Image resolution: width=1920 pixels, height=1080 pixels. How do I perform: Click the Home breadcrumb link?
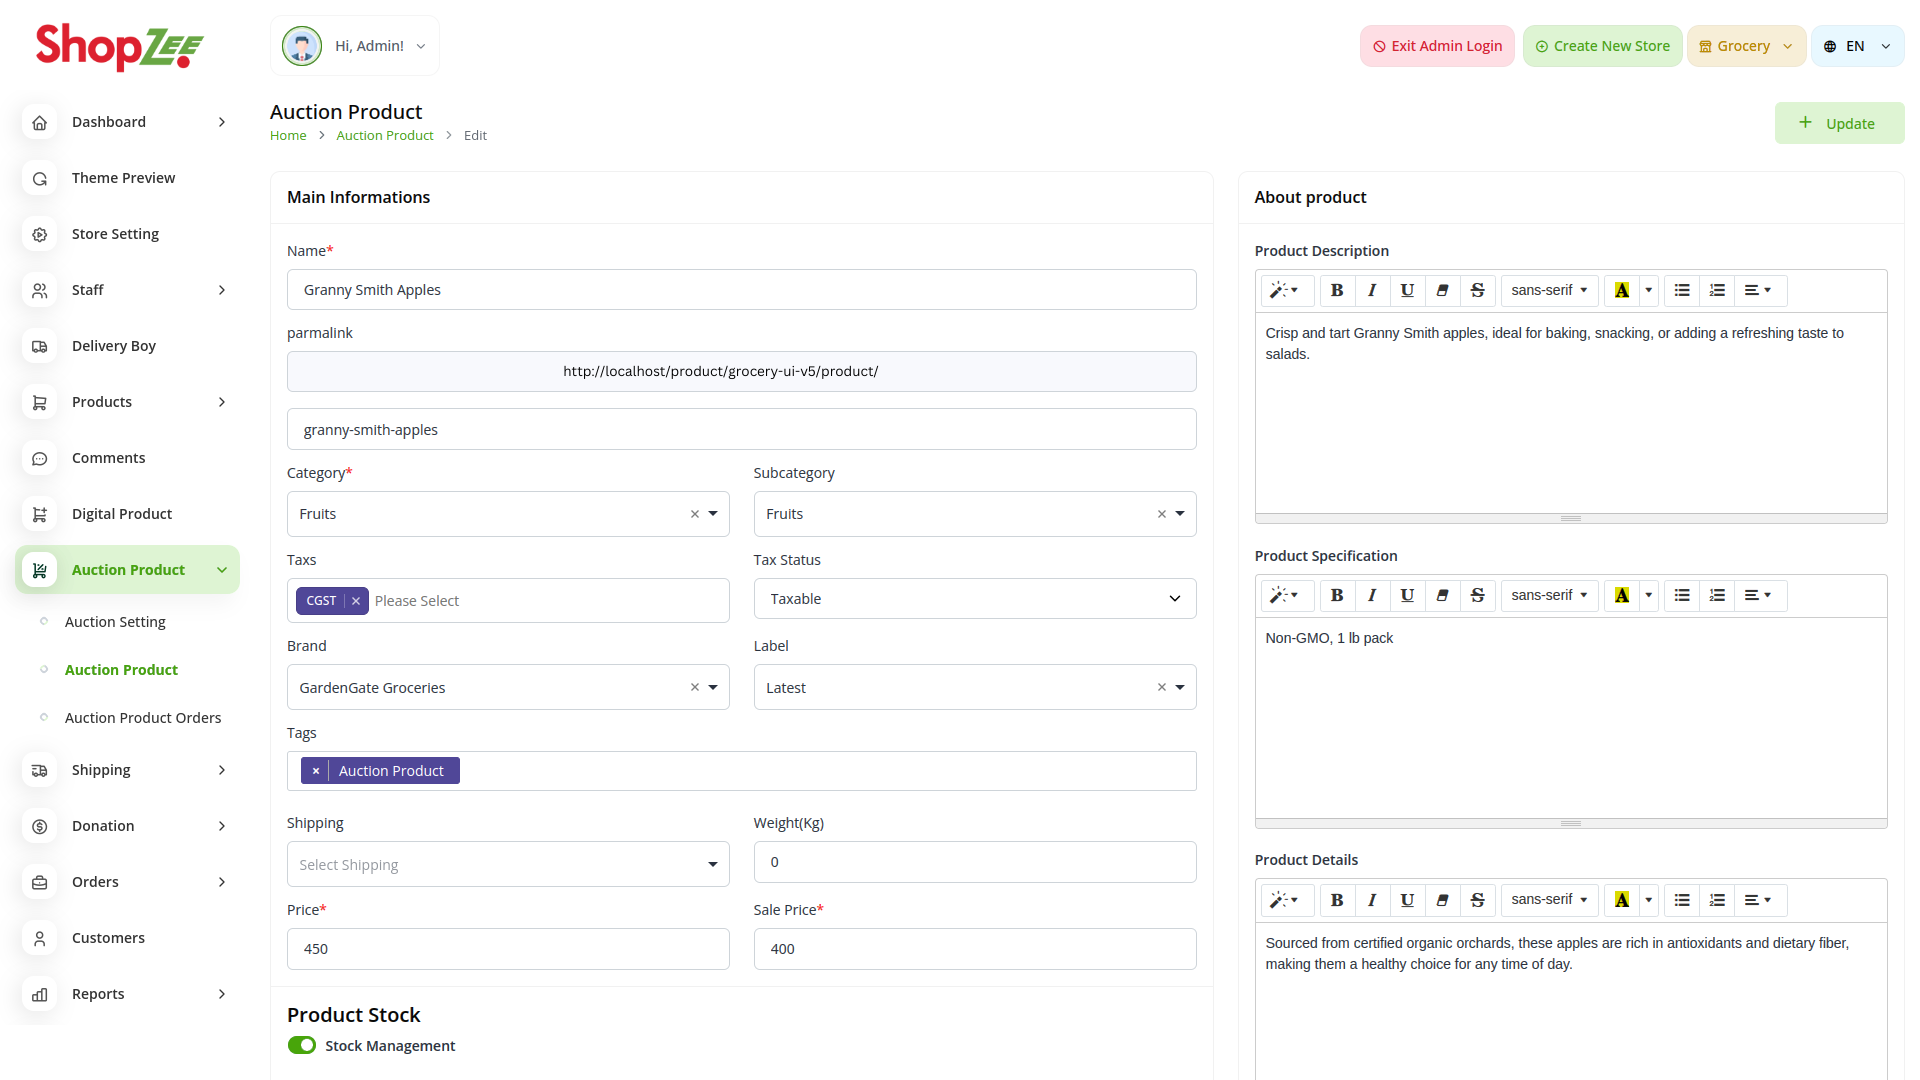pyautogui.click(x=288, y=136)
